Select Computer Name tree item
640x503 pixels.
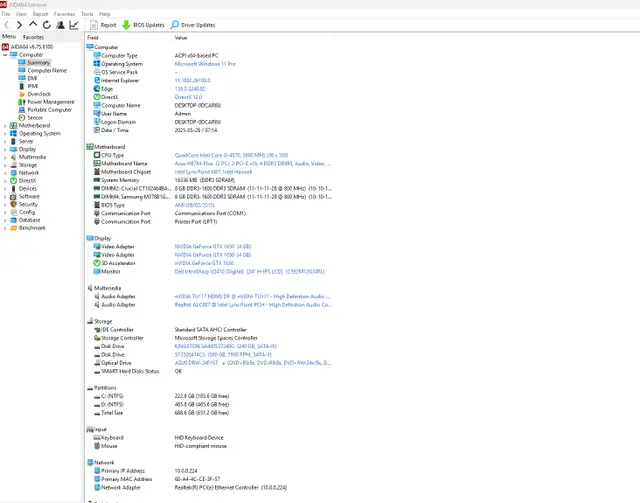(47, 71)
